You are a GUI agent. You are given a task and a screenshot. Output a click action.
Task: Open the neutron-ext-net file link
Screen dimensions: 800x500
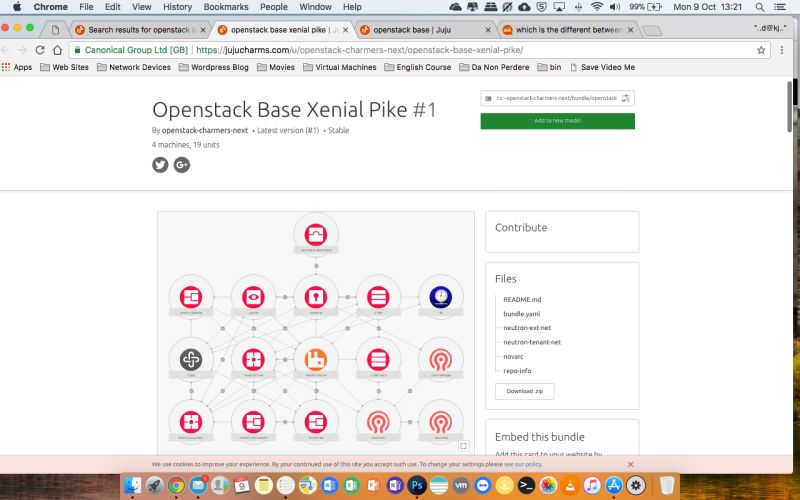[527, 328]
